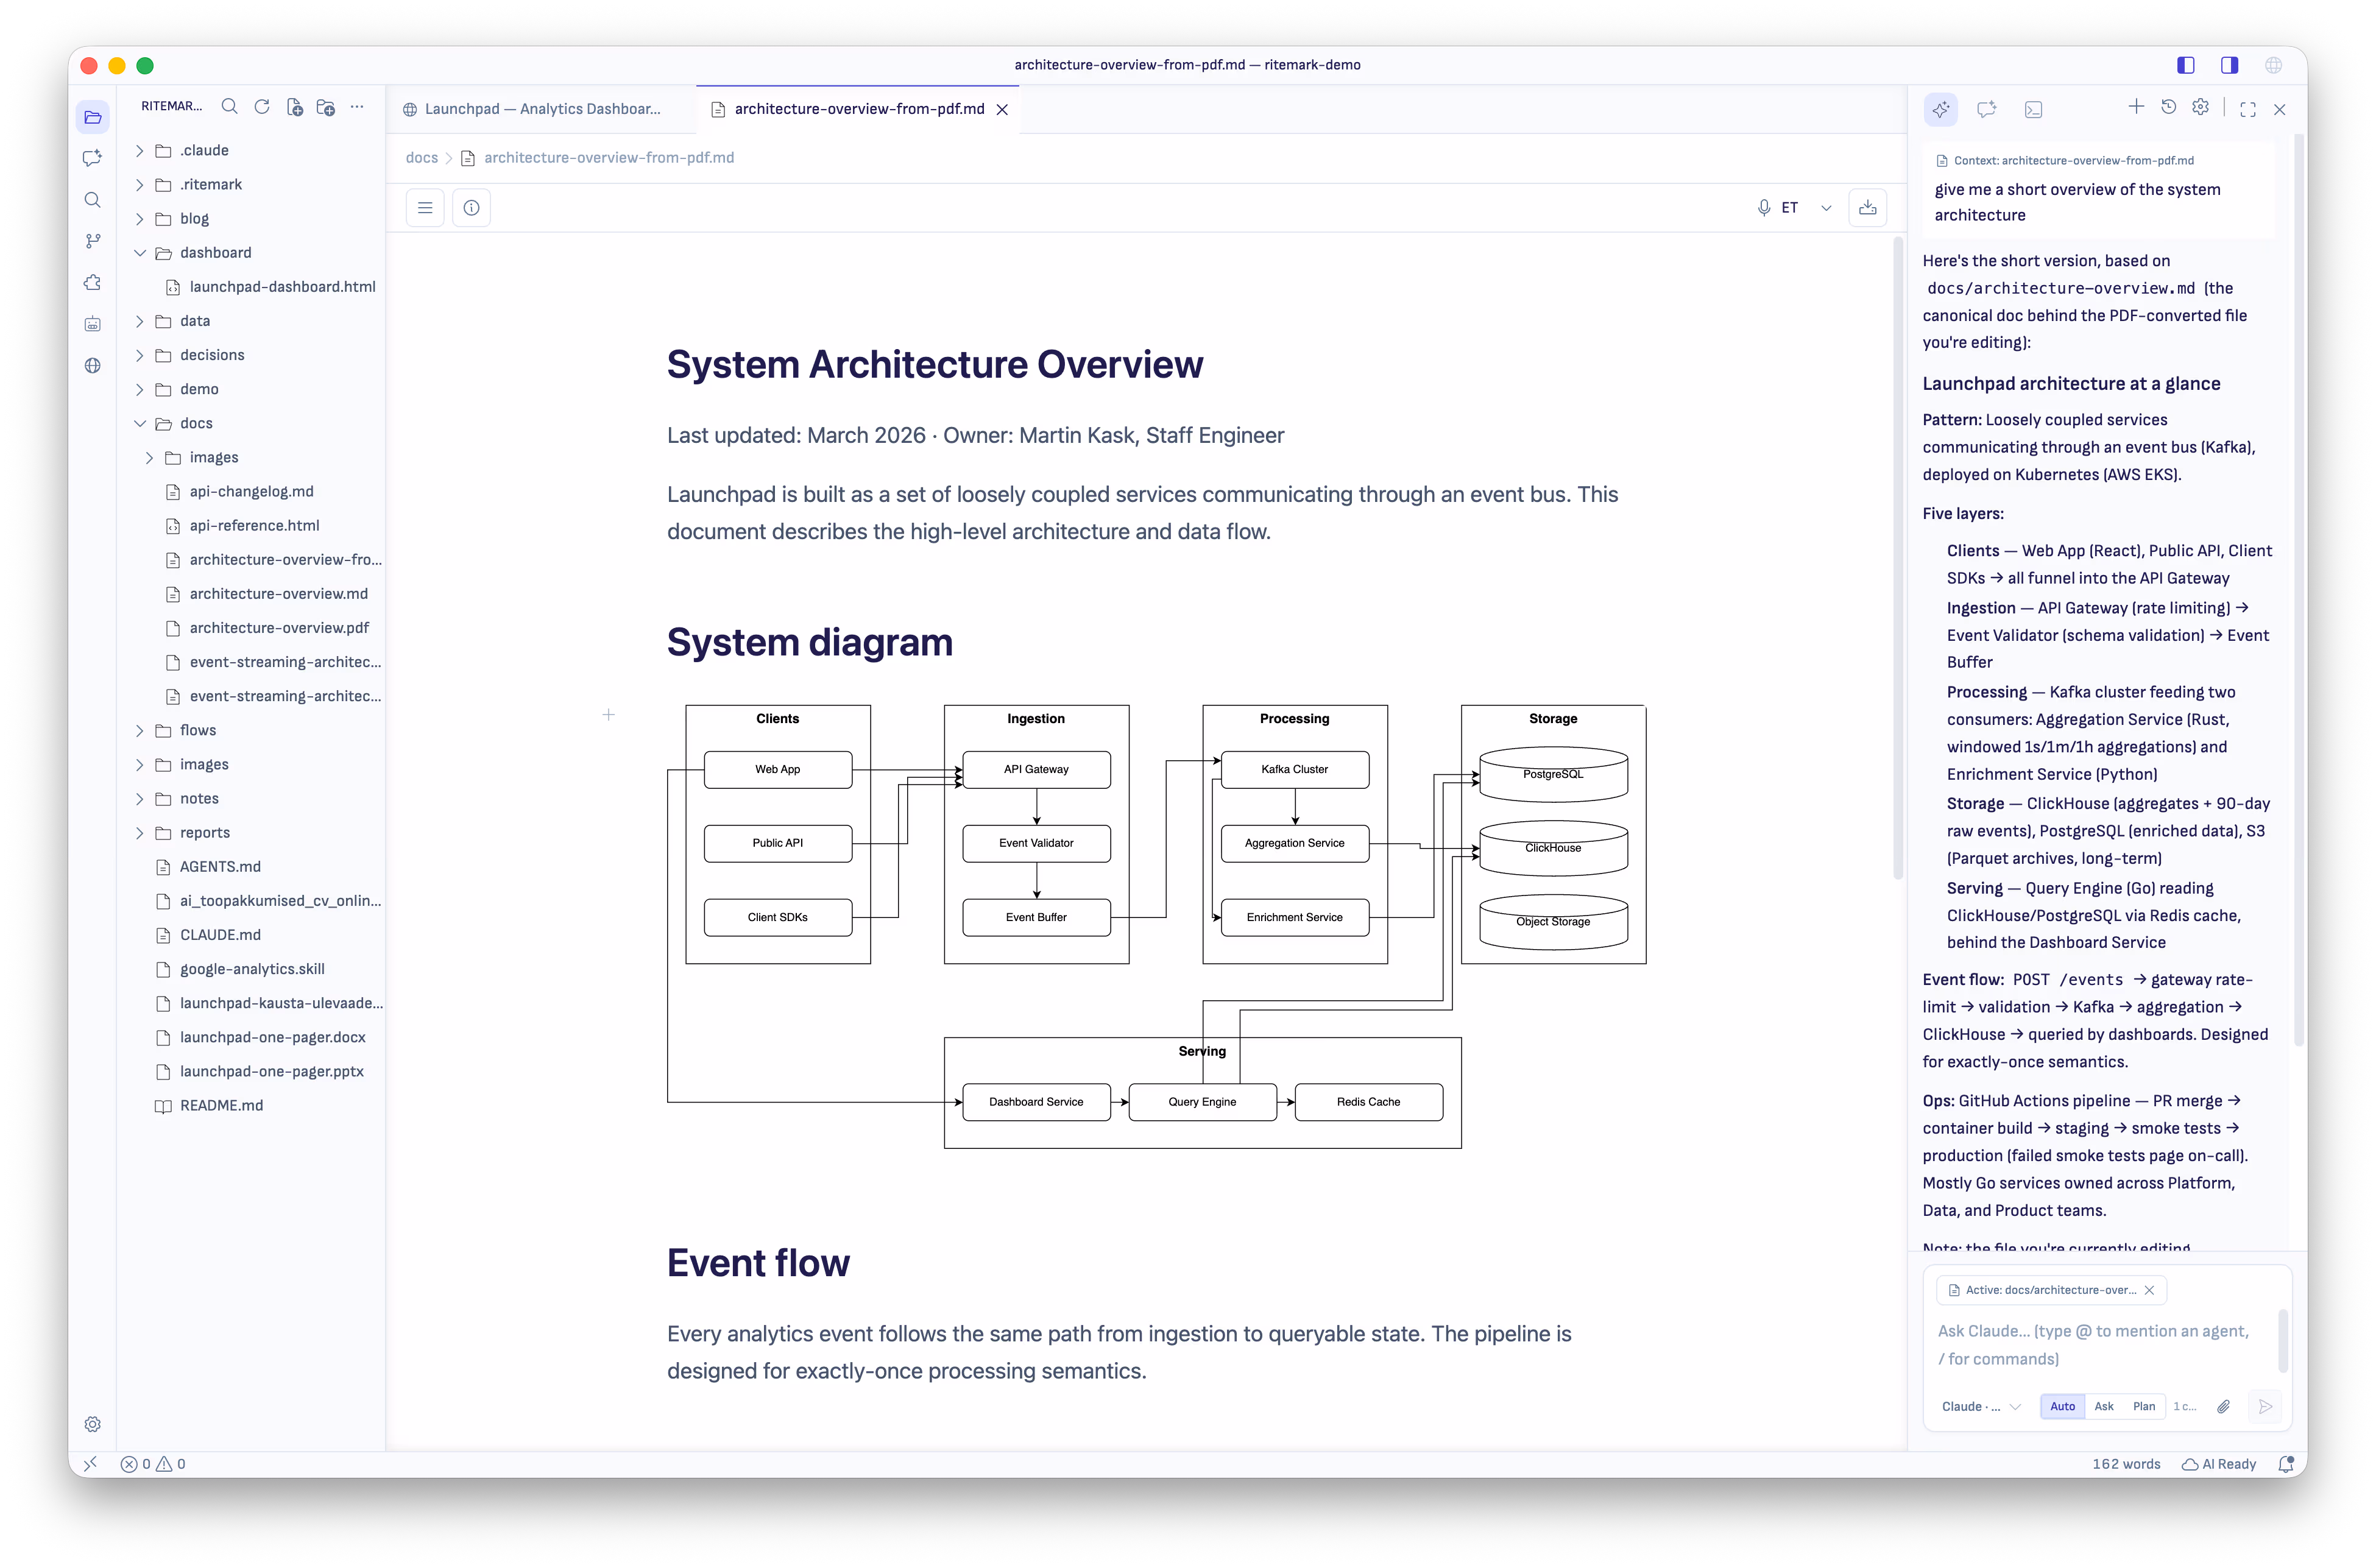Close the AI chat panel

(2279, 109)
